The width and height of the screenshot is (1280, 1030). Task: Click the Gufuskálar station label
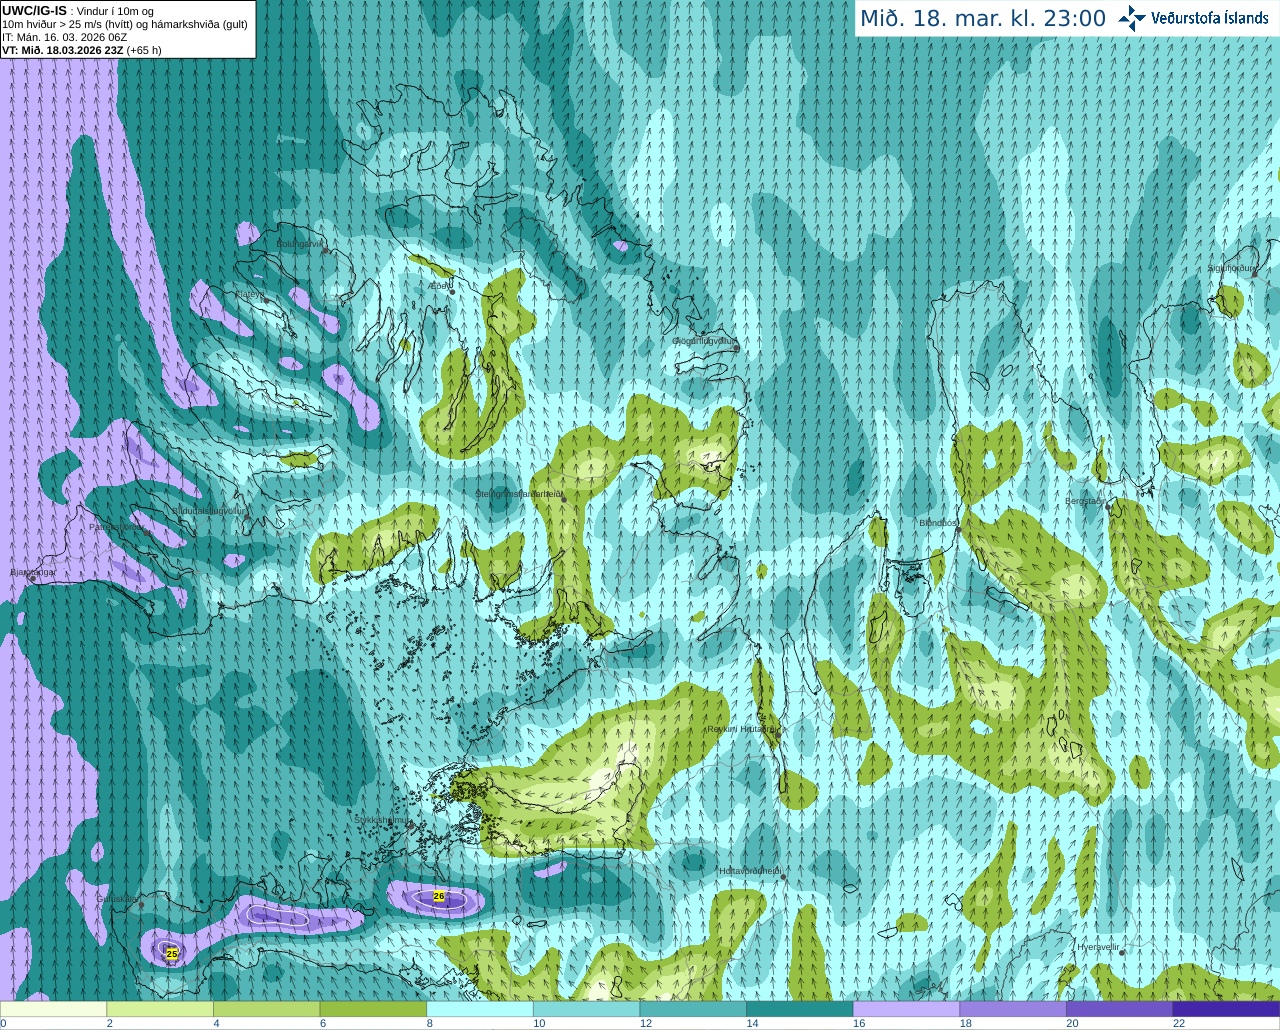117,899
